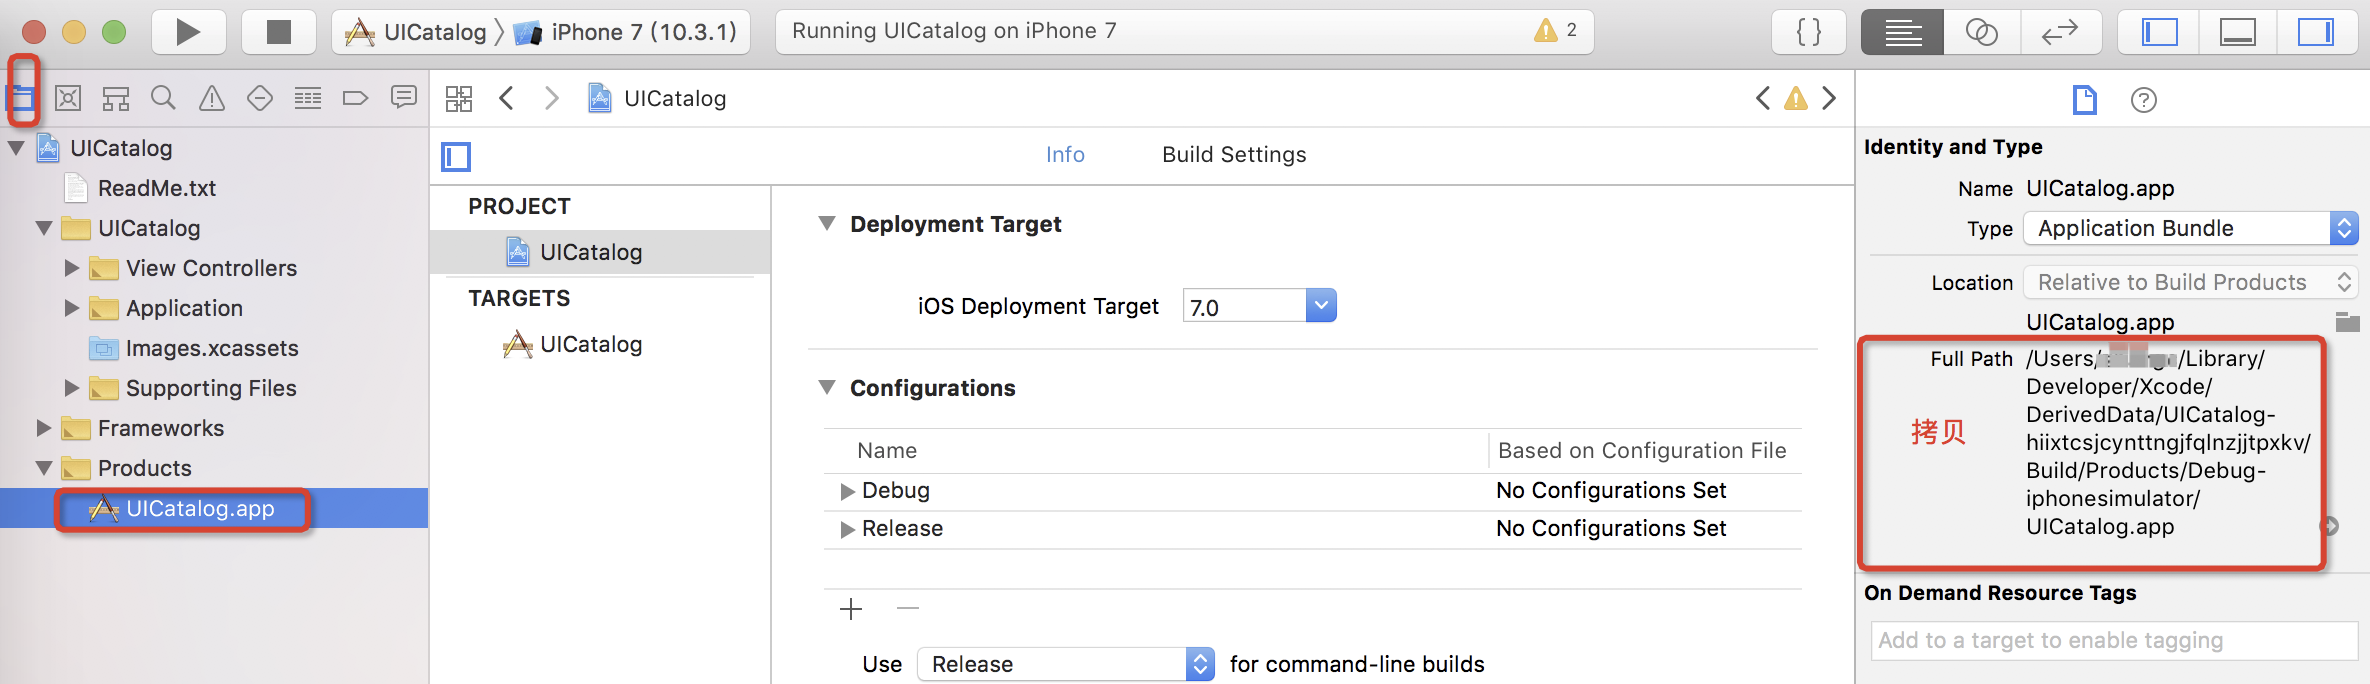Hide the Utilities inspector pane
The width and height of the screenshot is (2370, 684).
point(2315,32)
